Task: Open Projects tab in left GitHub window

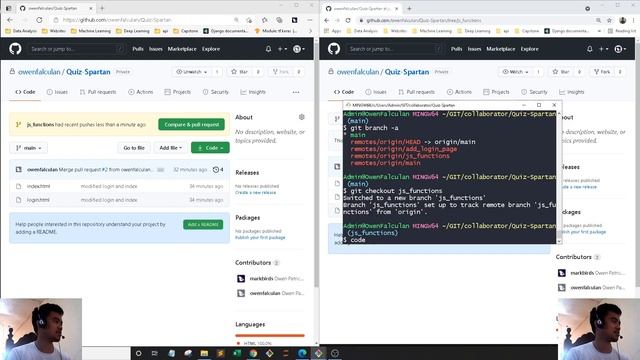Action: [x=178, y=92]
